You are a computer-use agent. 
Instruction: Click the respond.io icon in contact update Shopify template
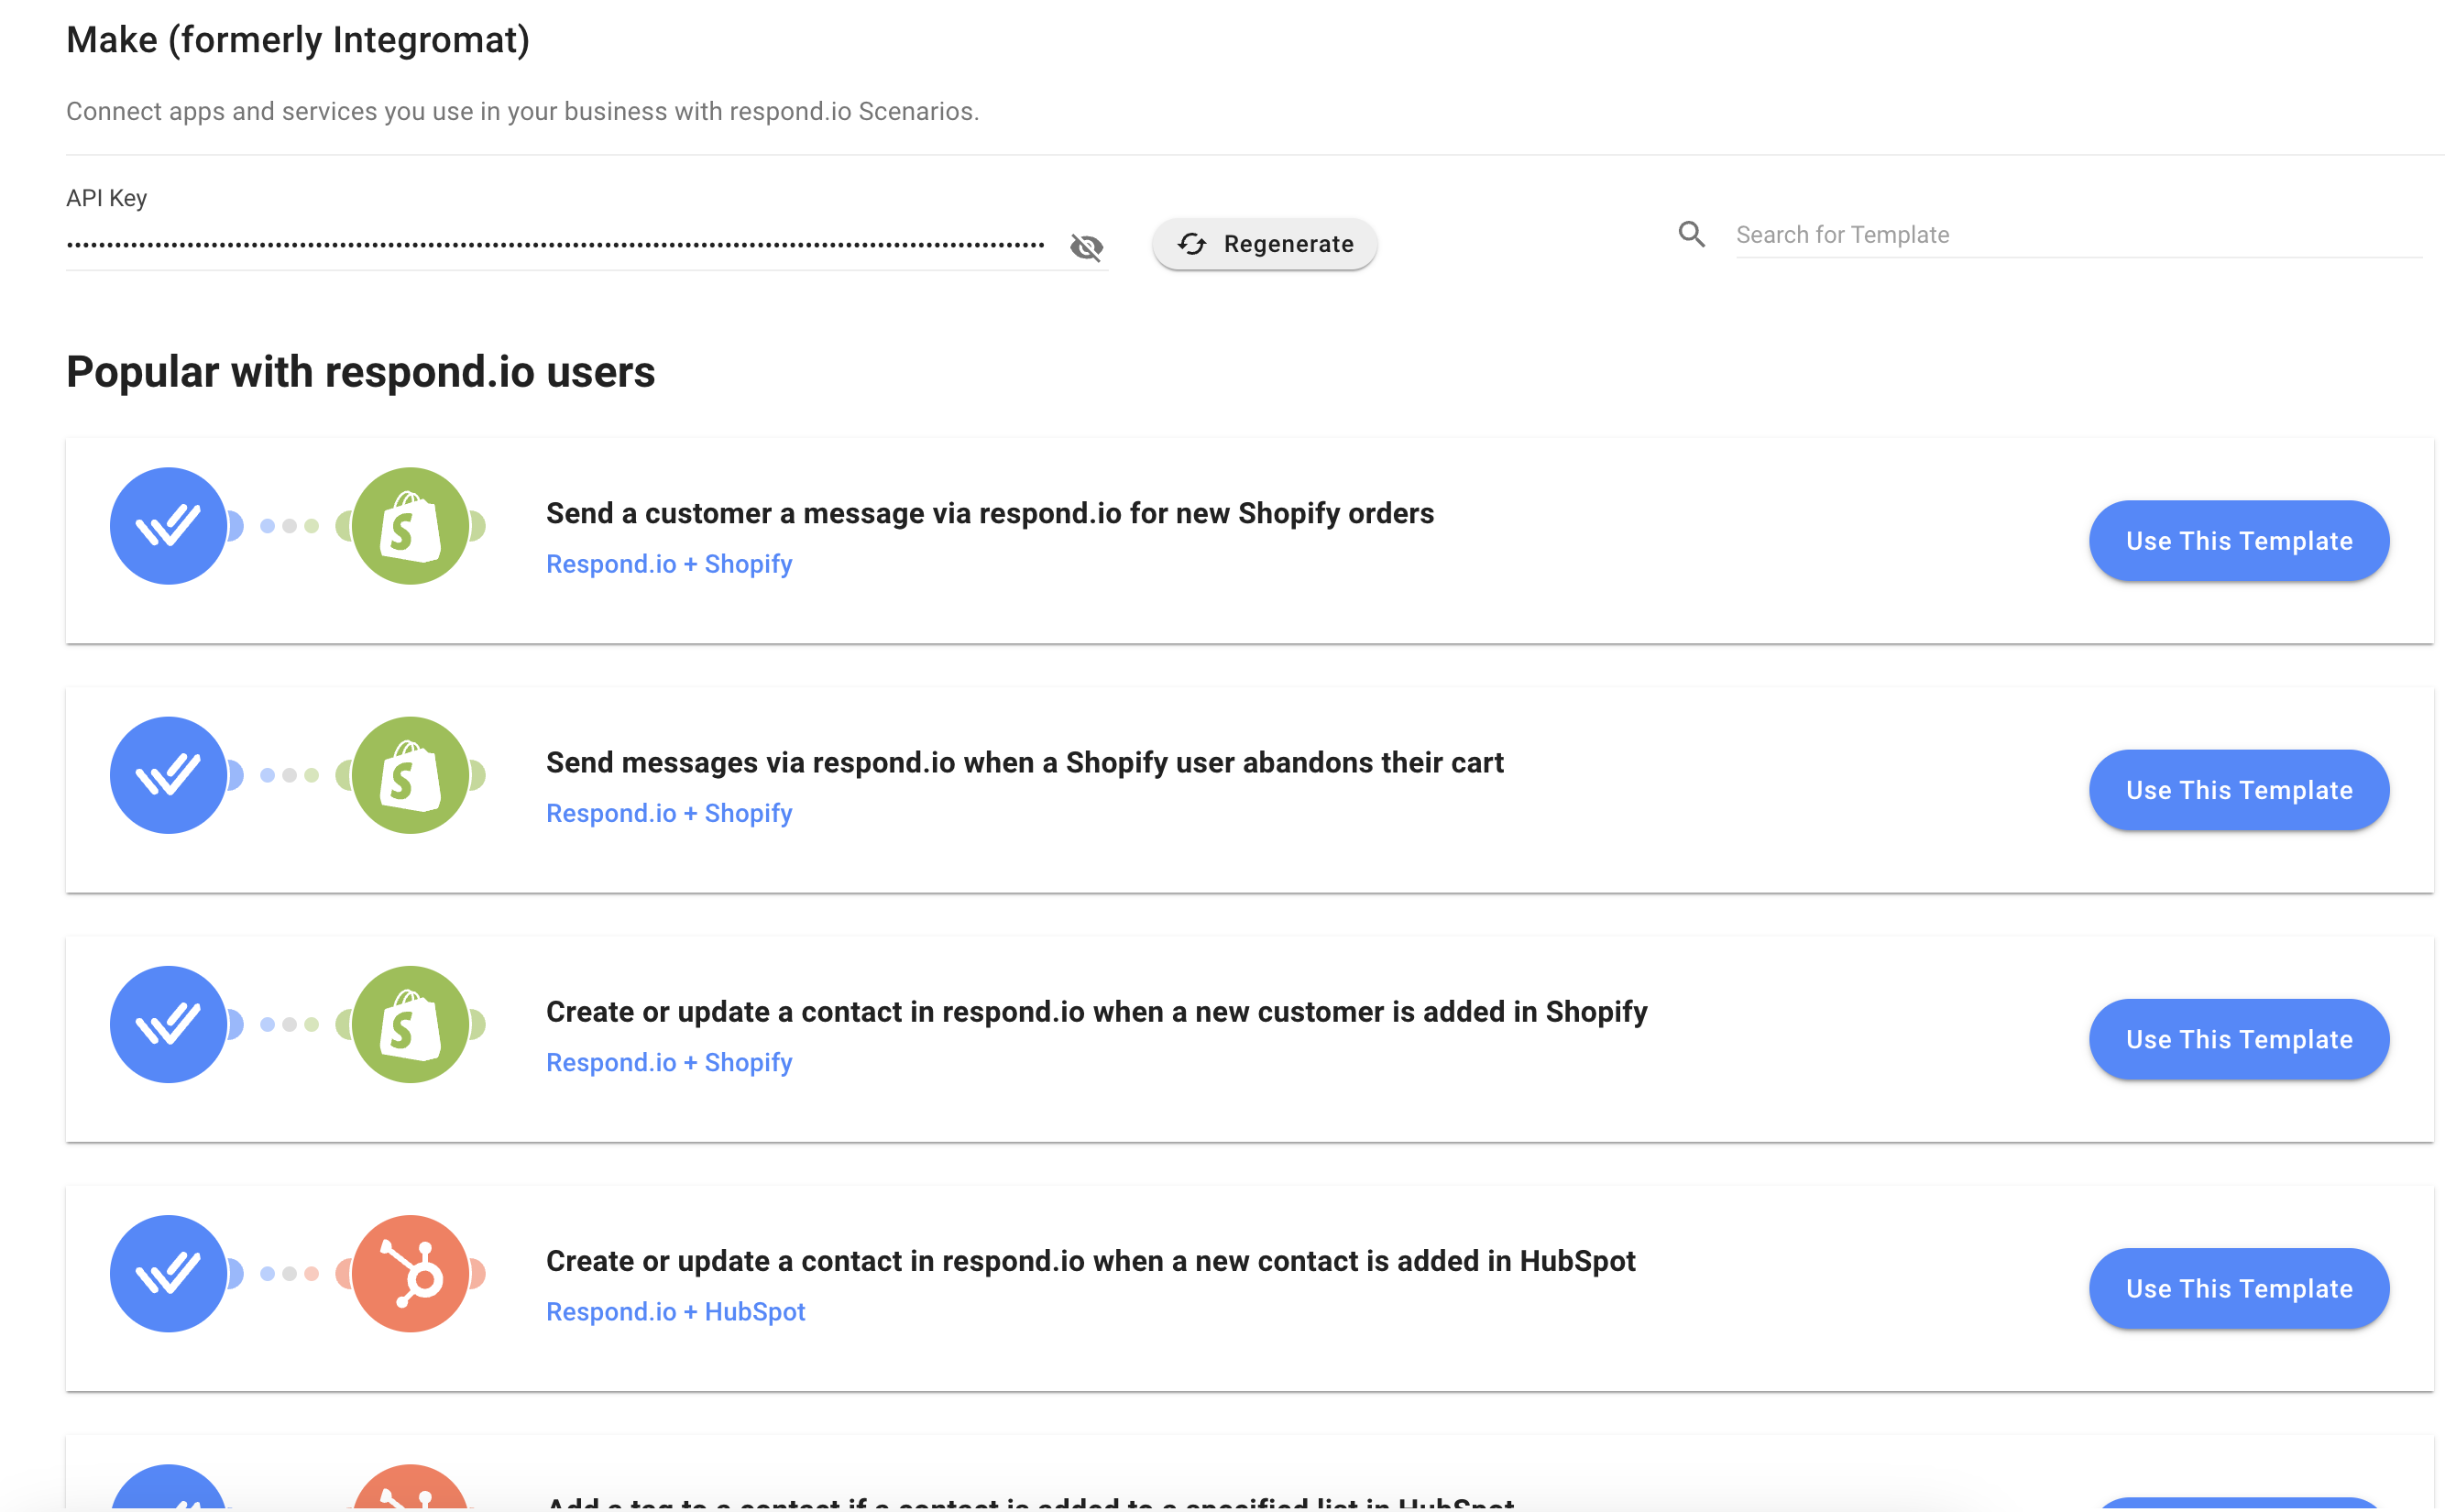pos(168,1024)
